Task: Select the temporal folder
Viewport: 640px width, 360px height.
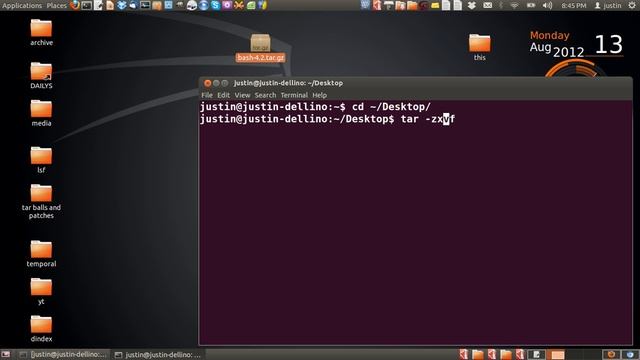Action: [41, 254]
